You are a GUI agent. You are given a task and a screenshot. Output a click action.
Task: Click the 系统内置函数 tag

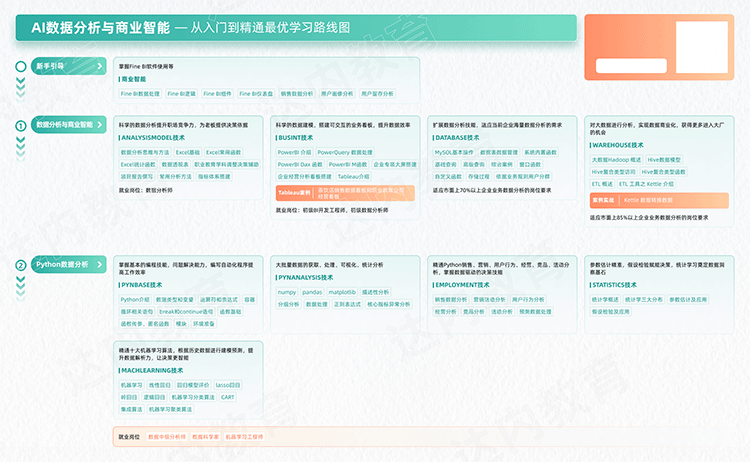[540, 153]
